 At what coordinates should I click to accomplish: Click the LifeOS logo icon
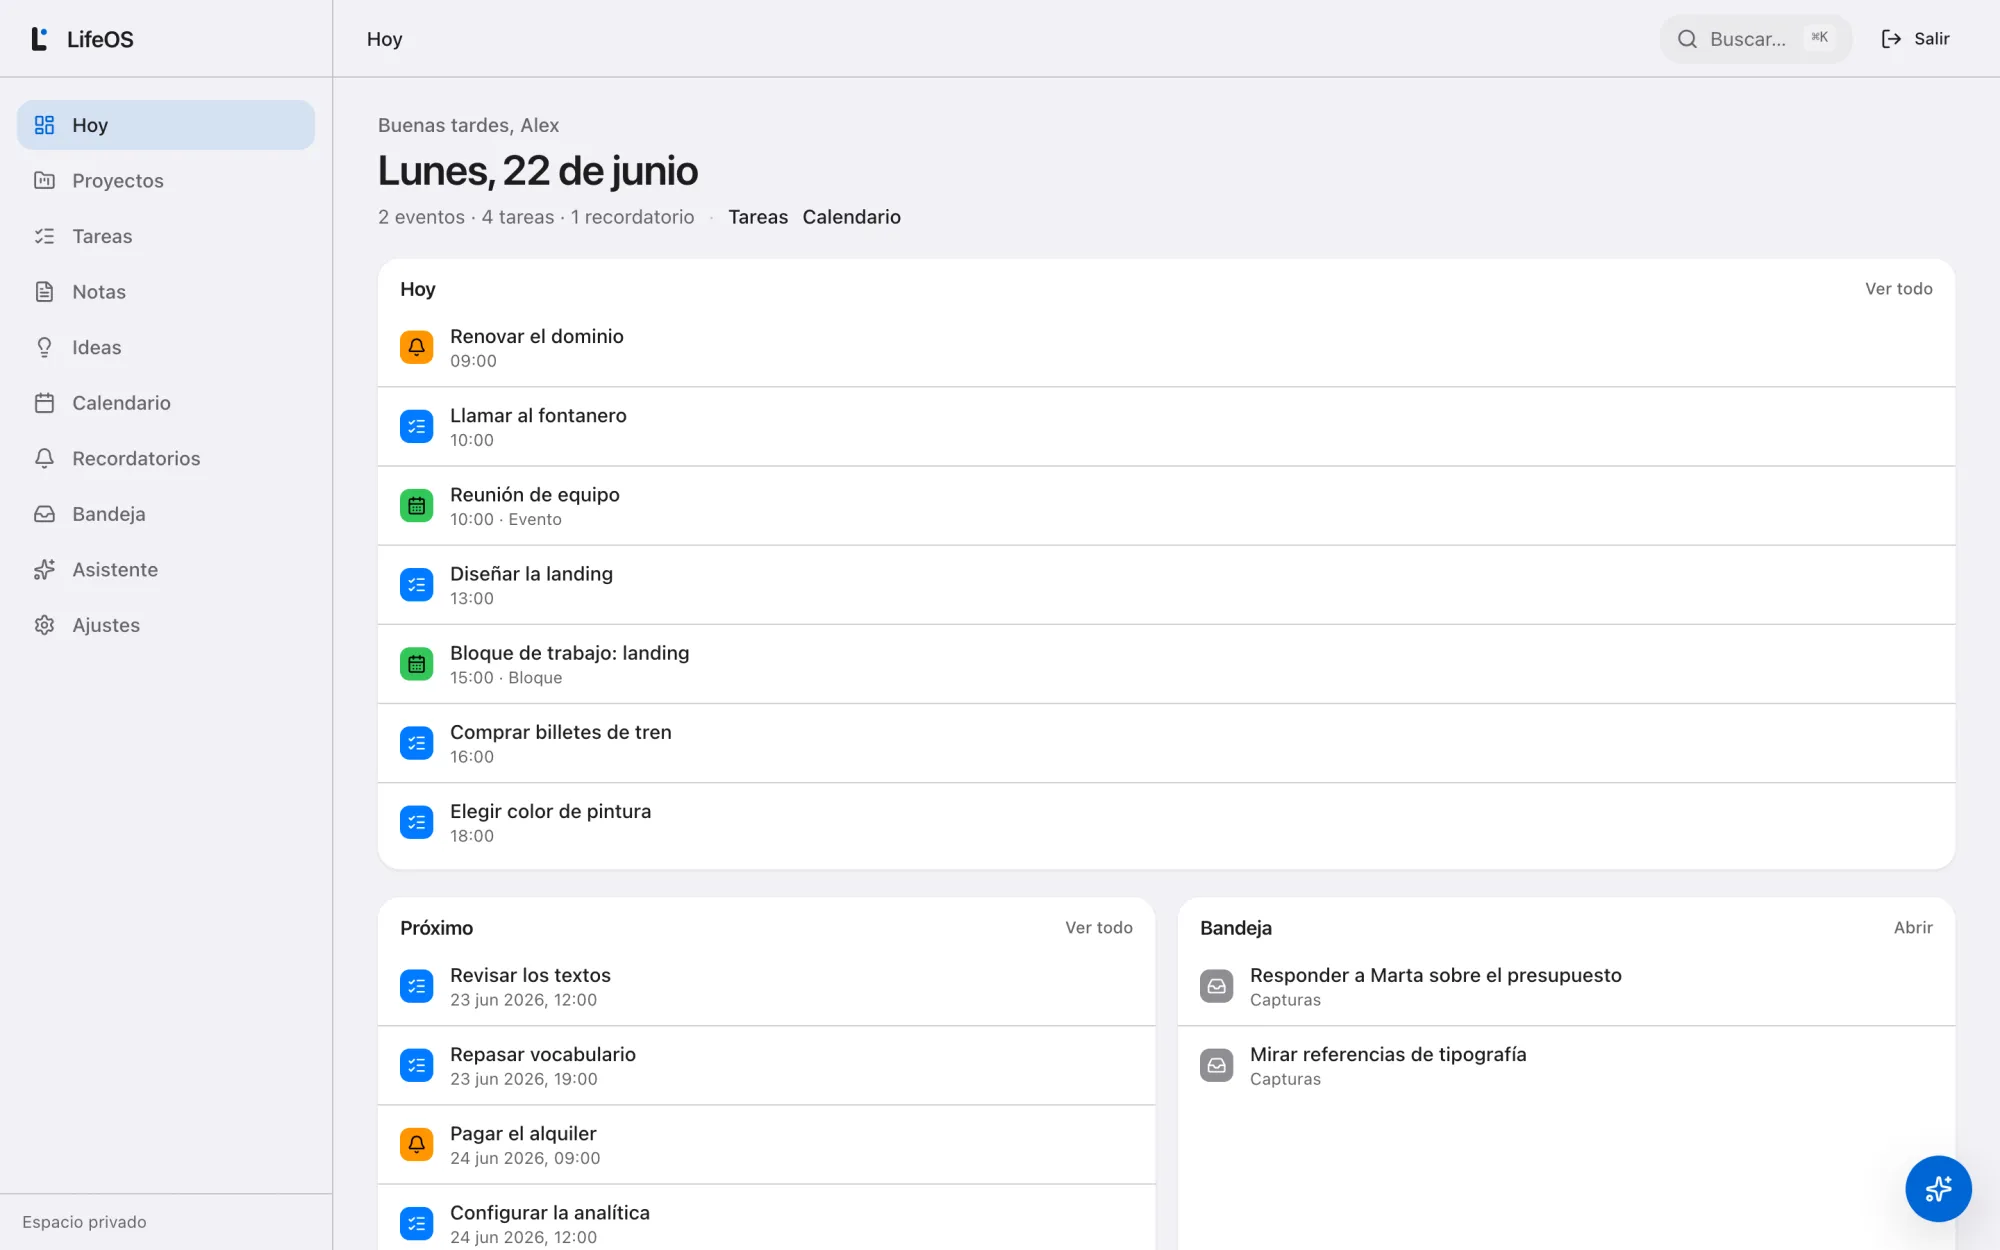click(x=40, y=39)
